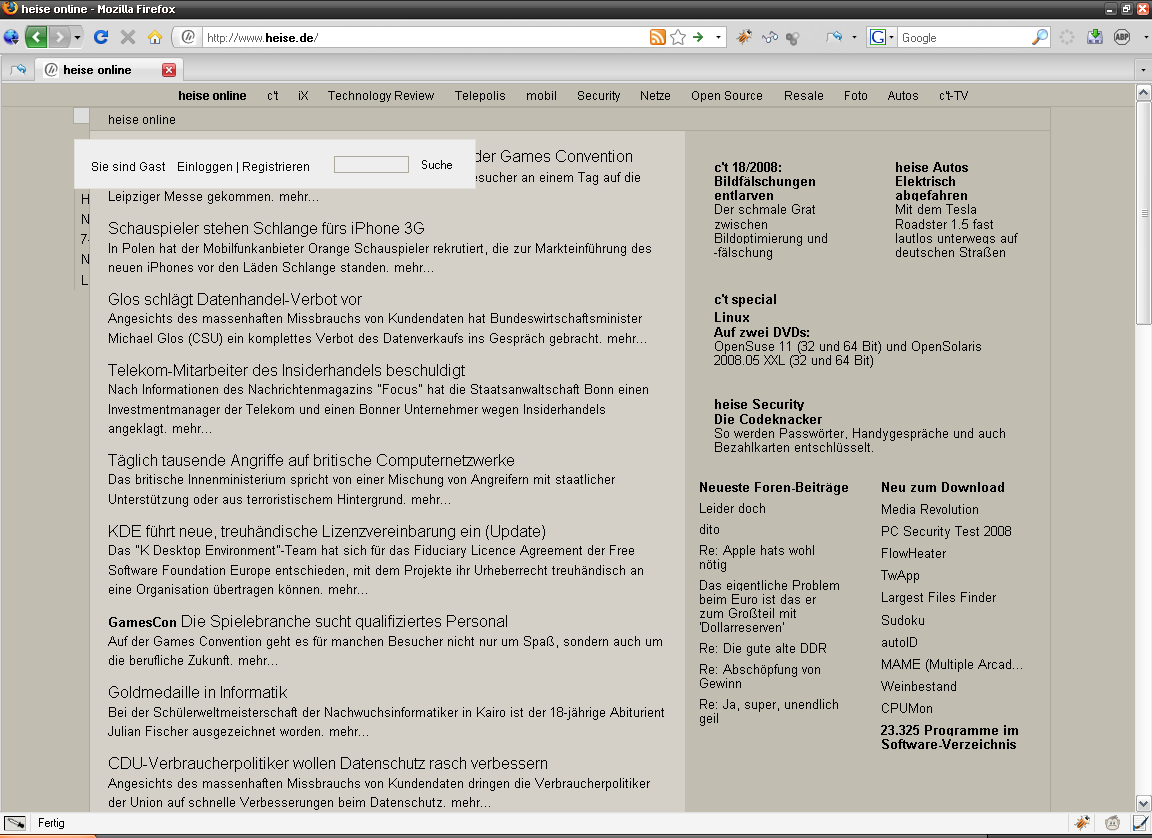
Task: Click the green Go arrow
Action: tap(698, 37)
